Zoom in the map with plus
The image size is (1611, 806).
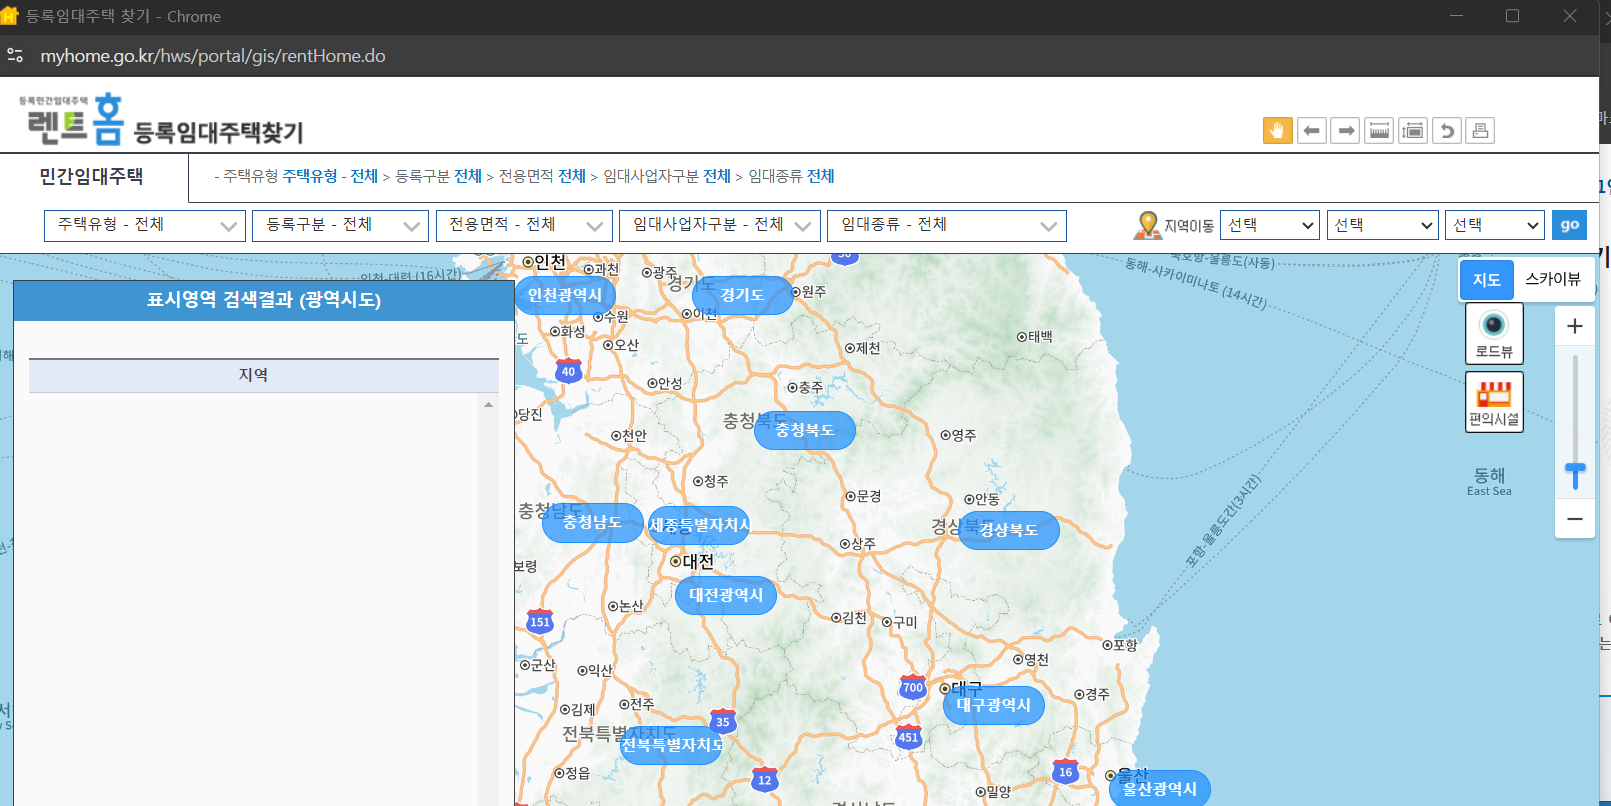coord(1575,326)
